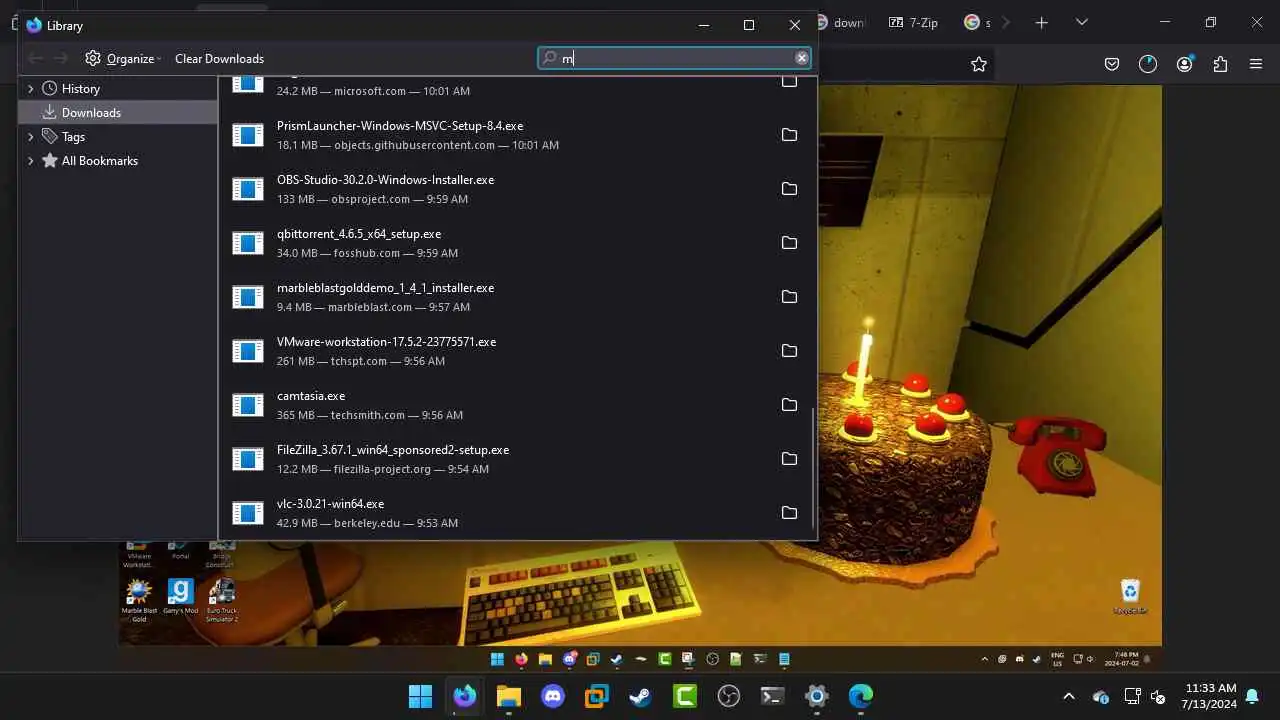Reveal marbleblastgolddemo installer folder icon
Screen dimensions: 1280x720
[x=789, y=297]
